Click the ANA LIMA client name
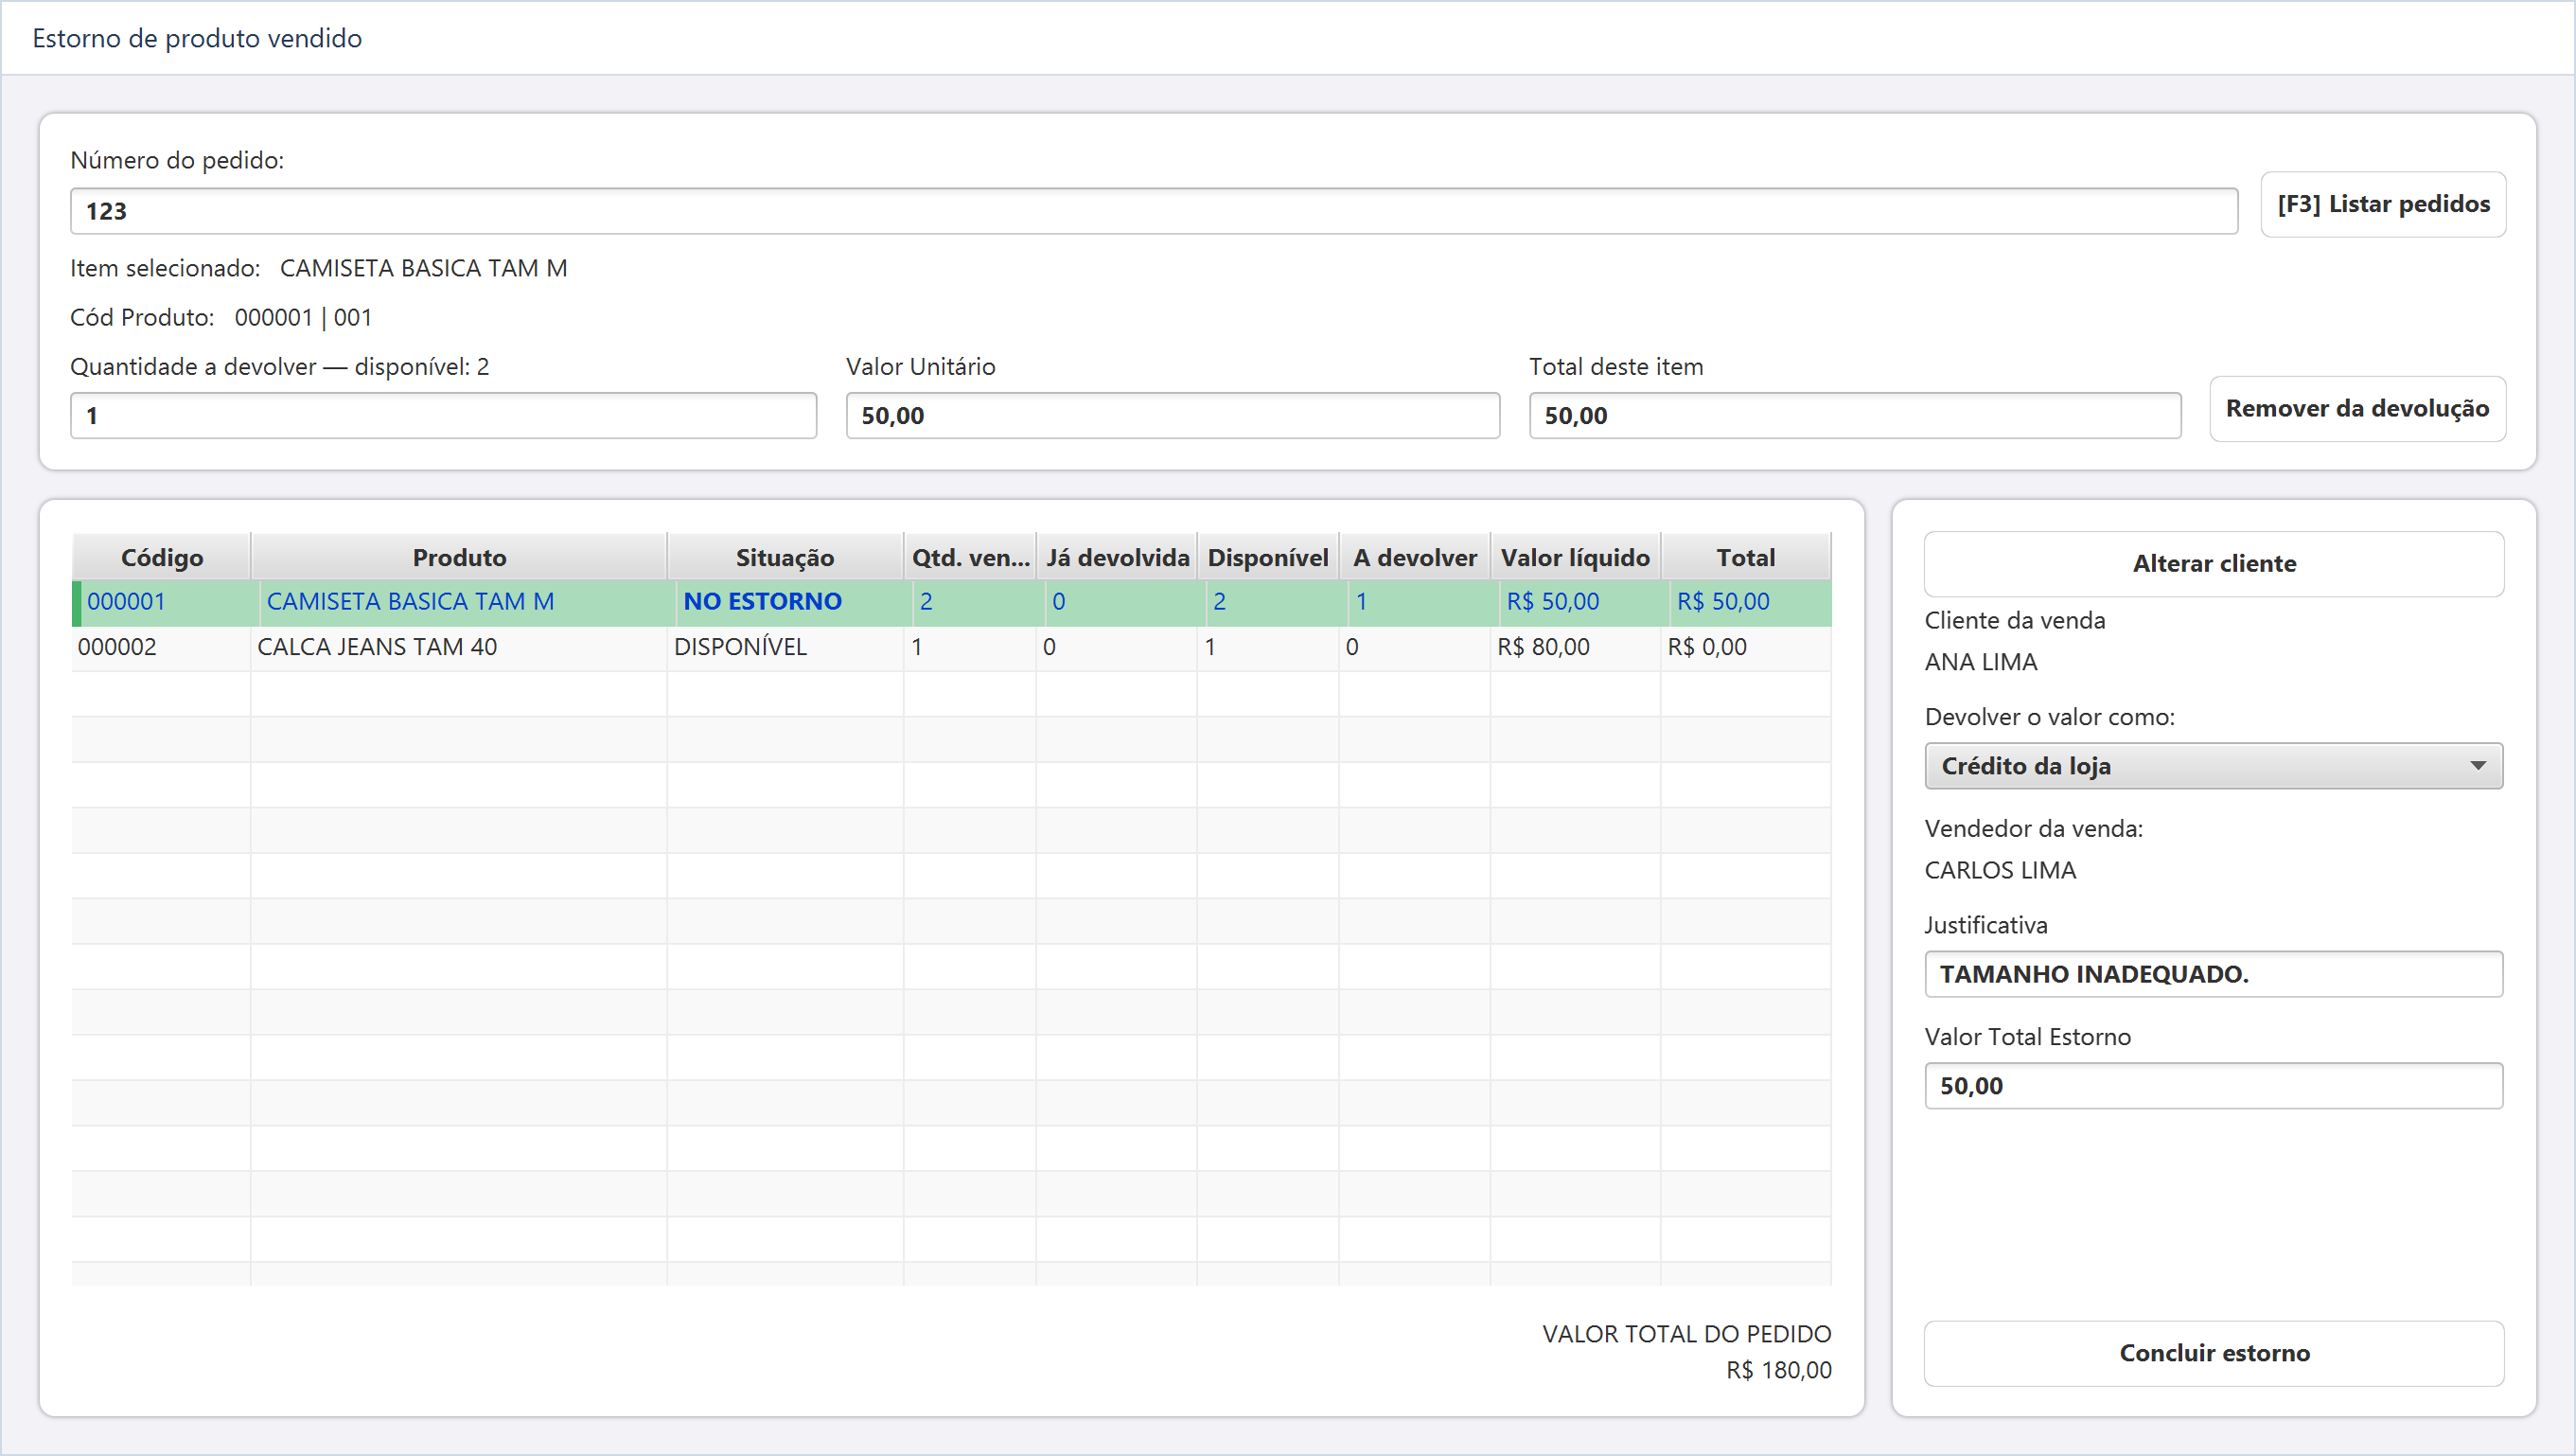 tap(1981, 662)
